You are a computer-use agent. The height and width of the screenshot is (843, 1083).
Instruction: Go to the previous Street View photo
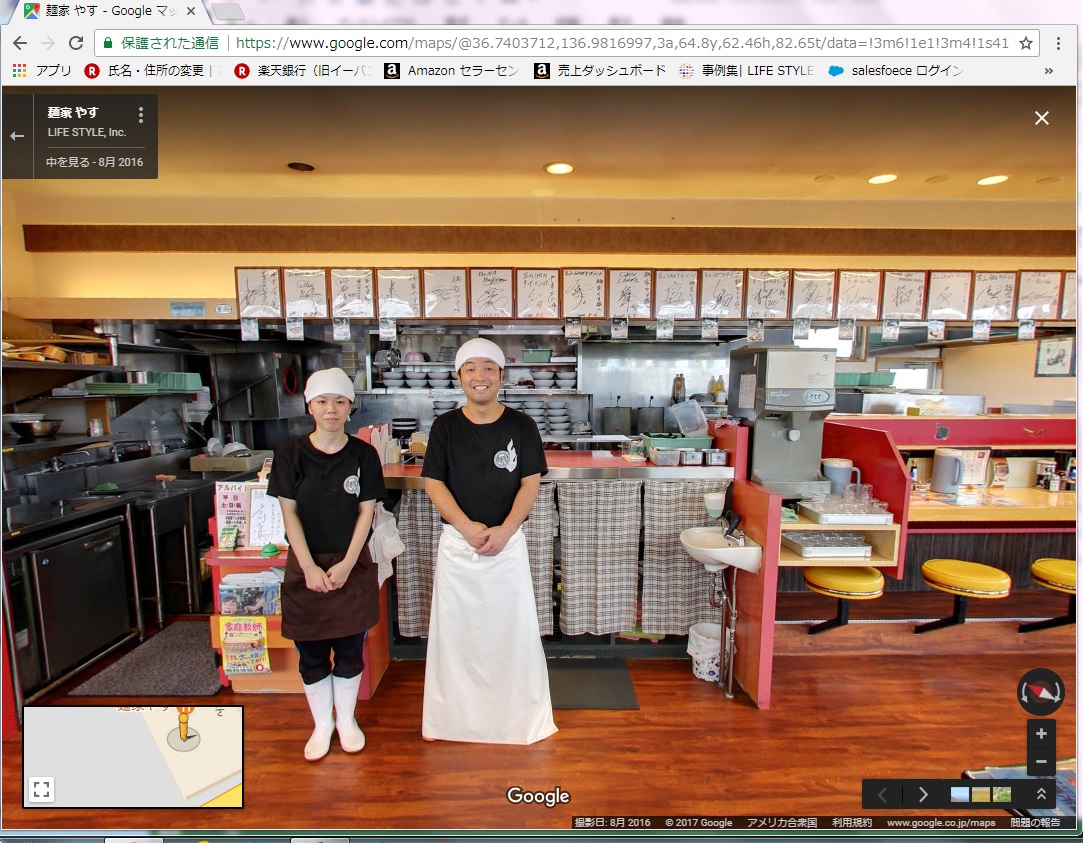point(882,795)
